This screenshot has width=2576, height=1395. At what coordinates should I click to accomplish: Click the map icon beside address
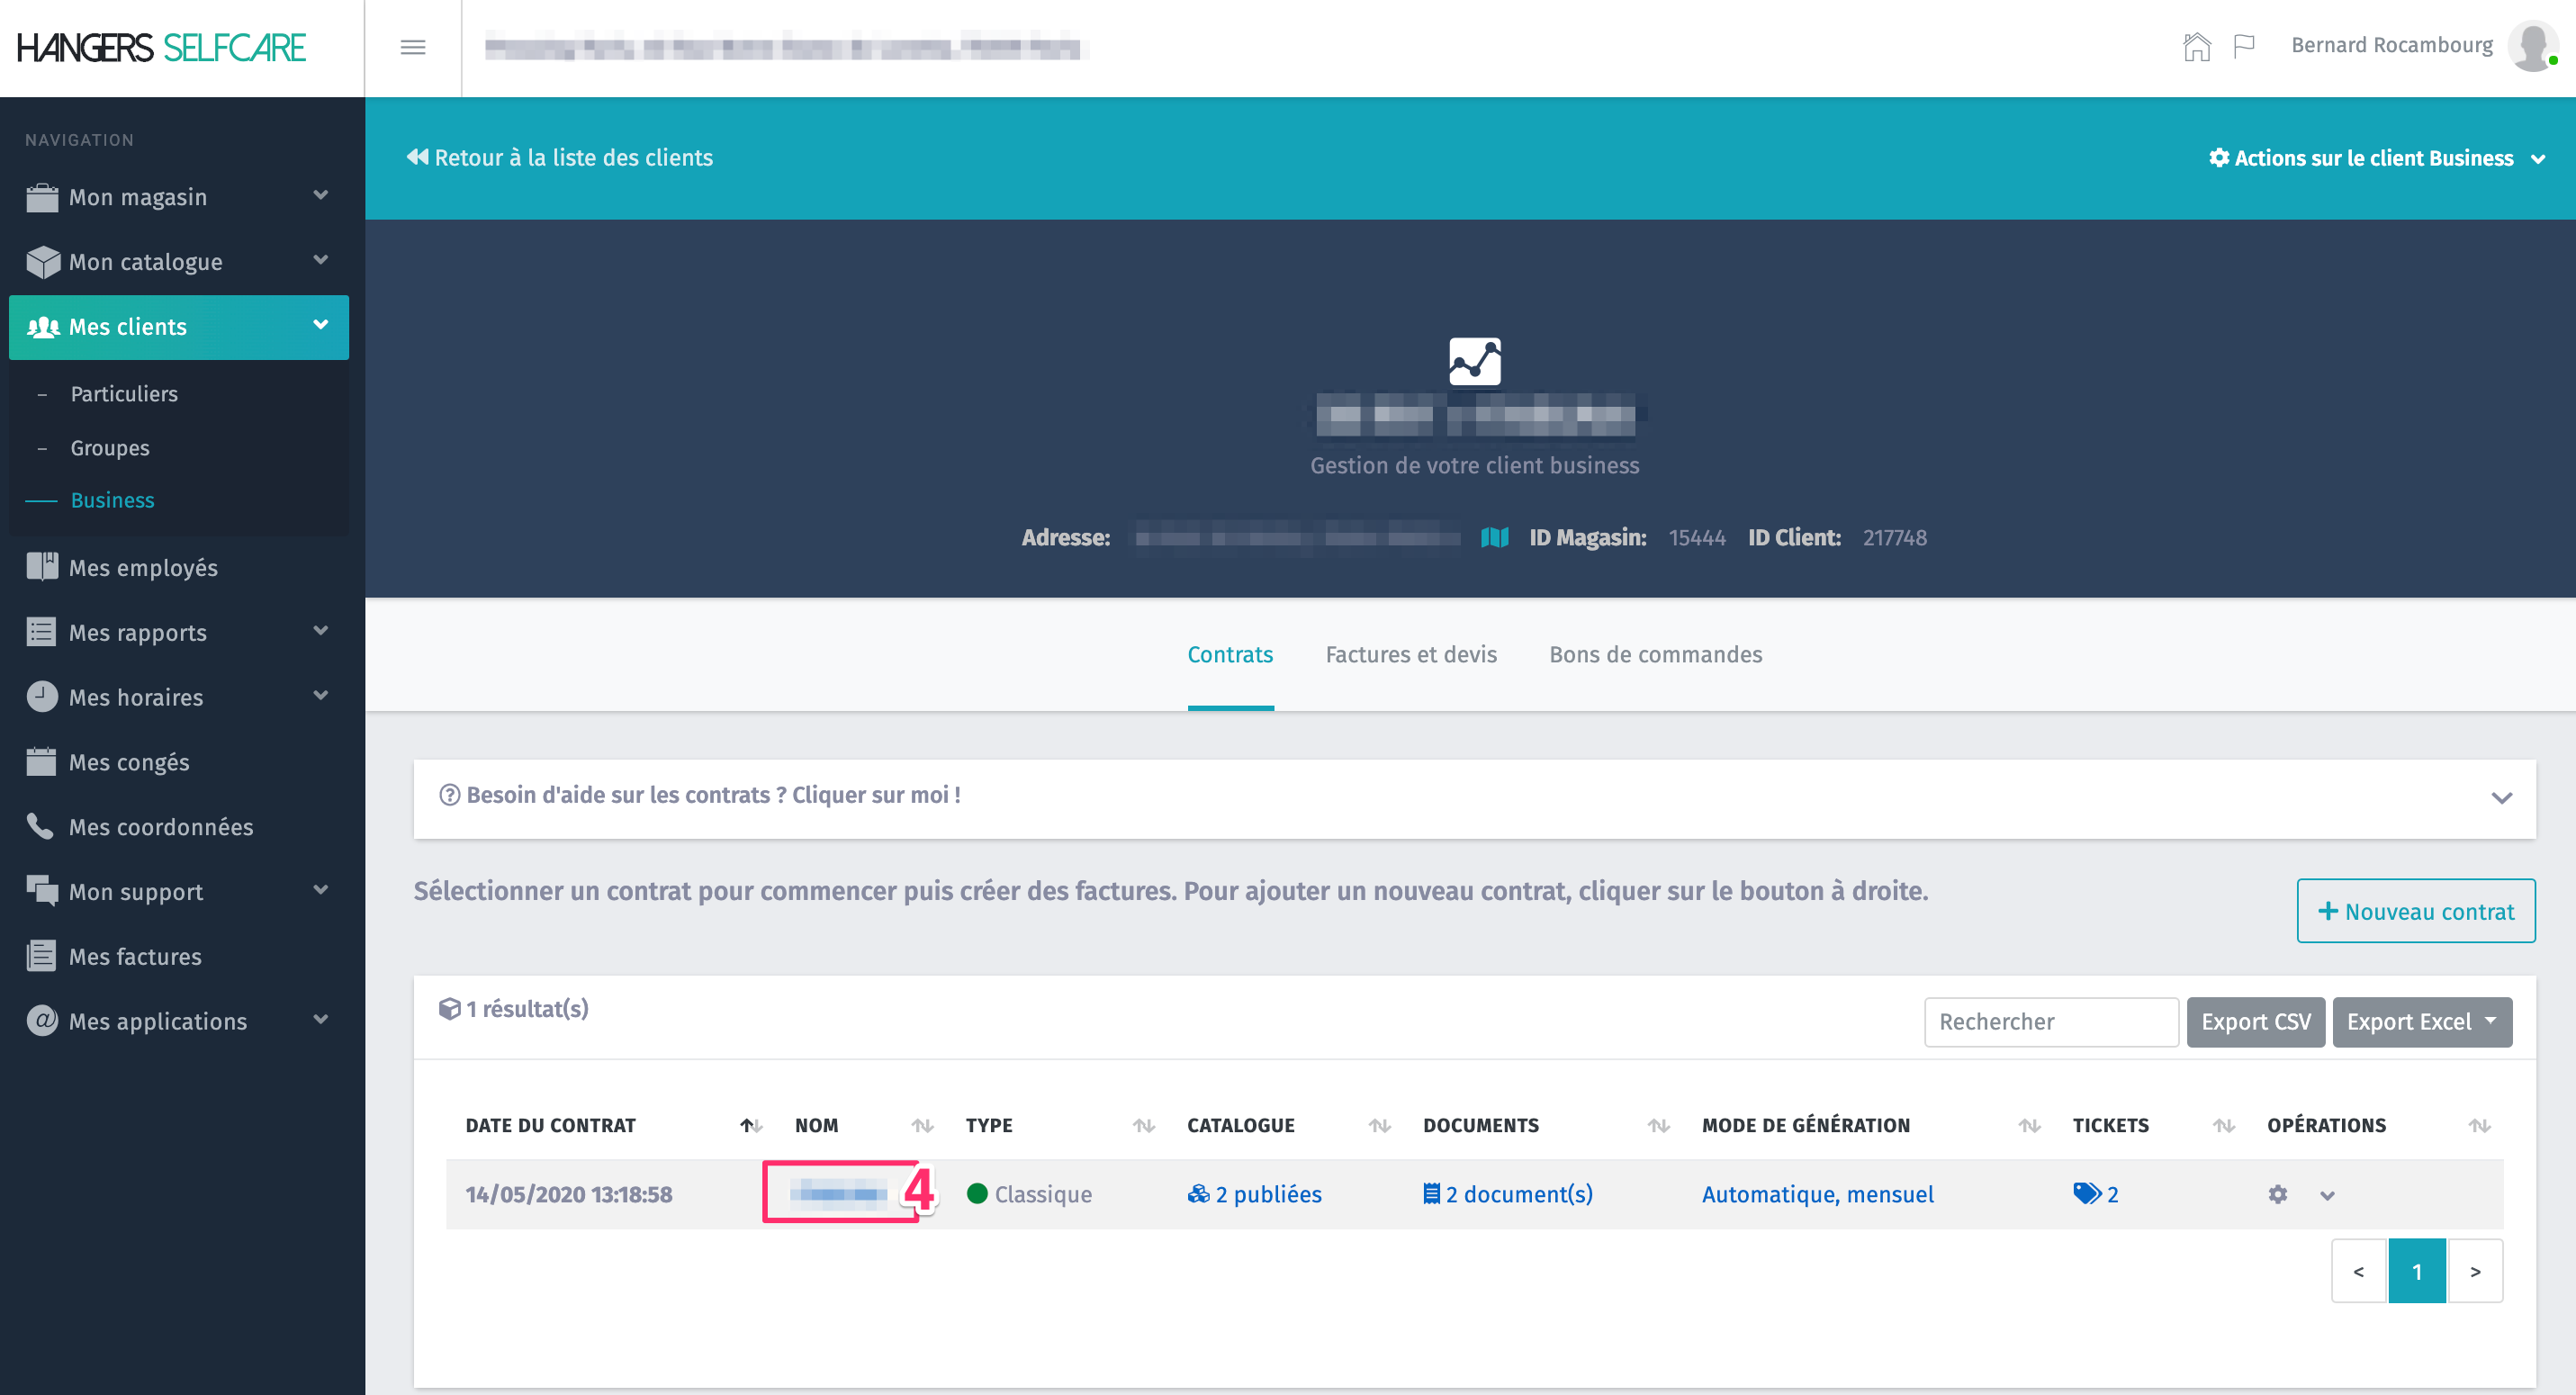1494,538
